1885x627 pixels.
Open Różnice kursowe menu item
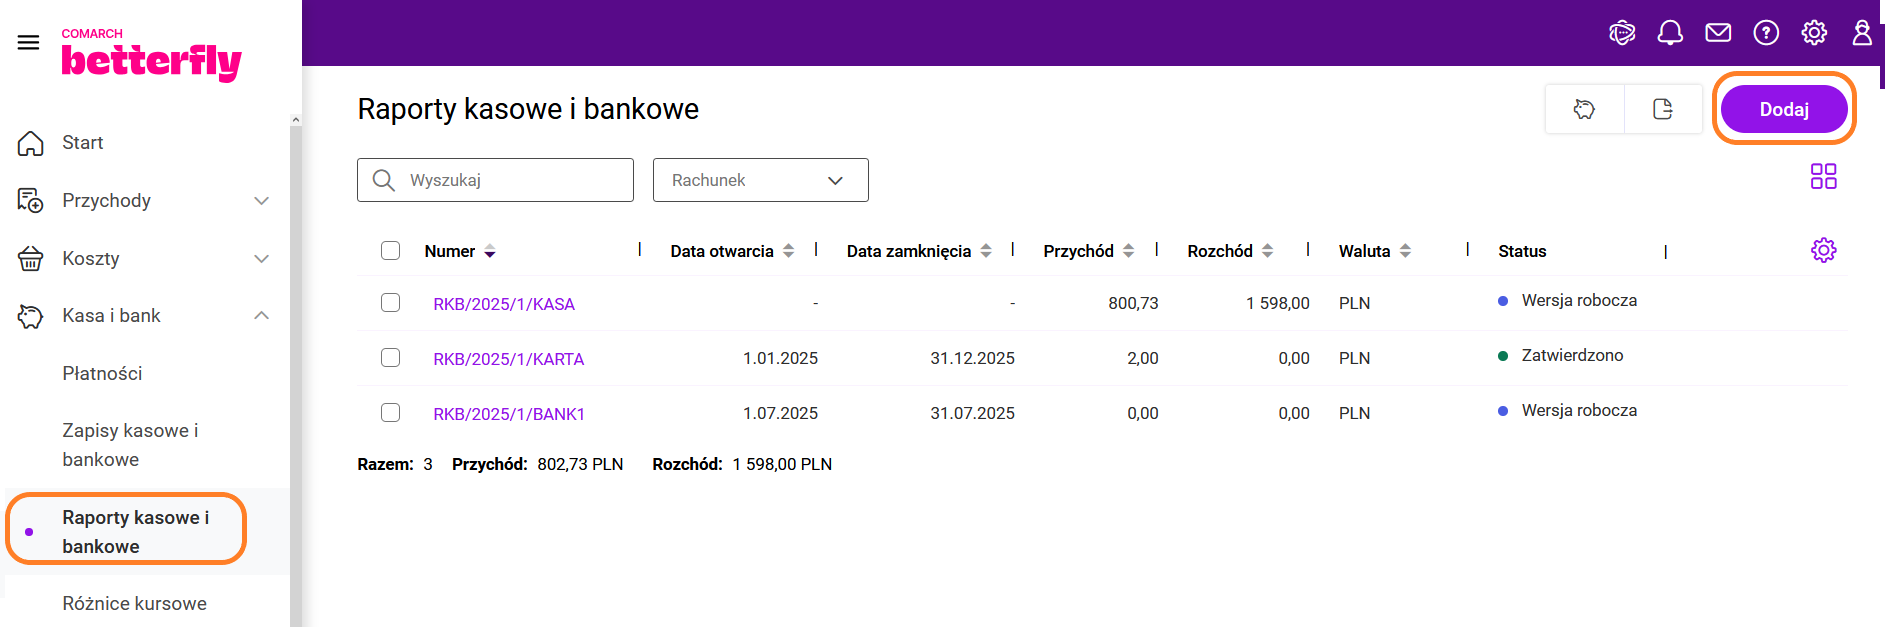[x=134, y=603]
